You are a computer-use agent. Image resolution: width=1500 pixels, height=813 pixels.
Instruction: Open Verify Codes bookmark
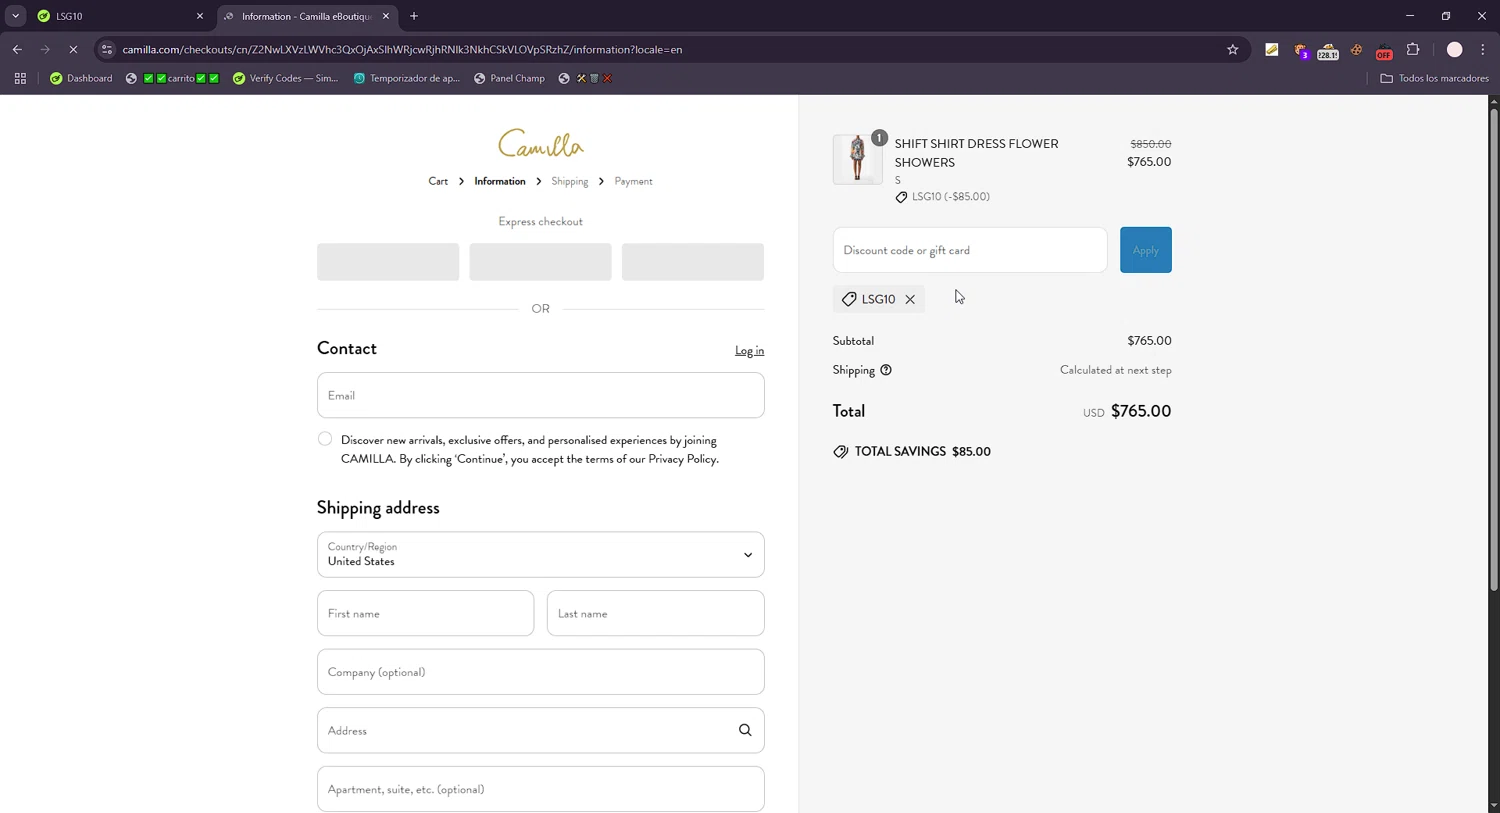[x=285, y=78]
